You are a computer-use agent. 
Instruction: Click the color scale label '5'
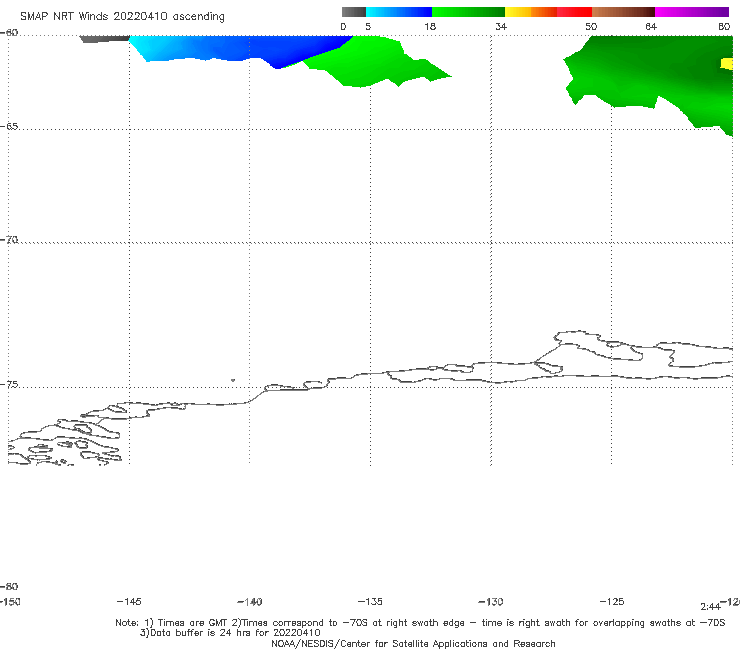pyautogui.click(x=368, y=26)
